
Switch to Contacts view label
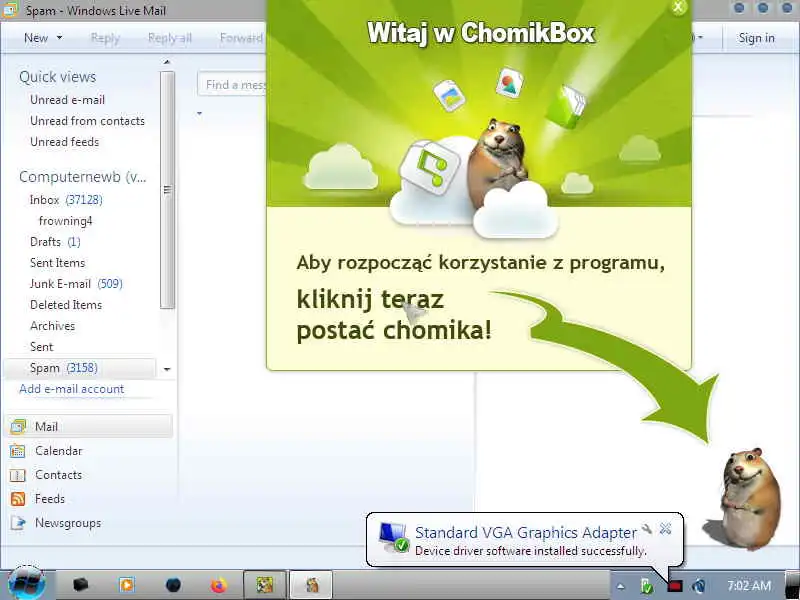click(58, 474)
